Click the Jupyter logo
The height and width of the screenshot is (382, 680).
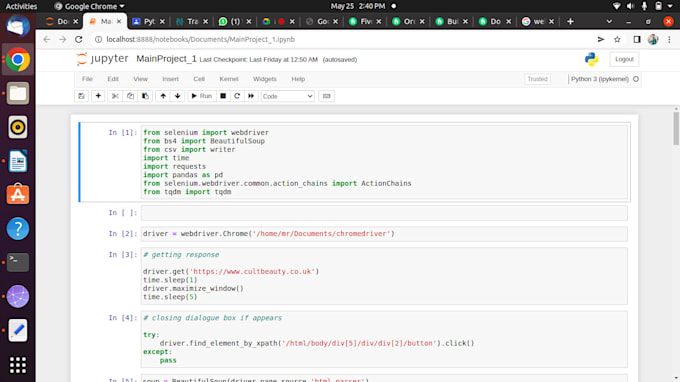[x=102, y=59]
